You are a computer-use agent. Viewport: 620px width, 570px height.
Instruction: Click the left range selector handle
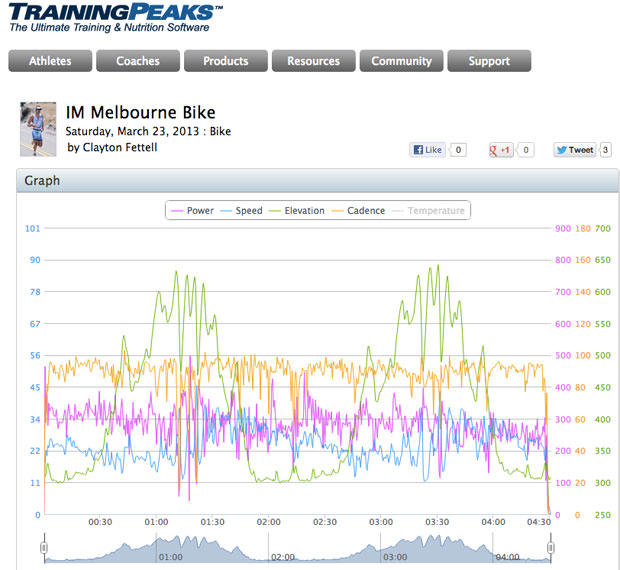point(44,548)
